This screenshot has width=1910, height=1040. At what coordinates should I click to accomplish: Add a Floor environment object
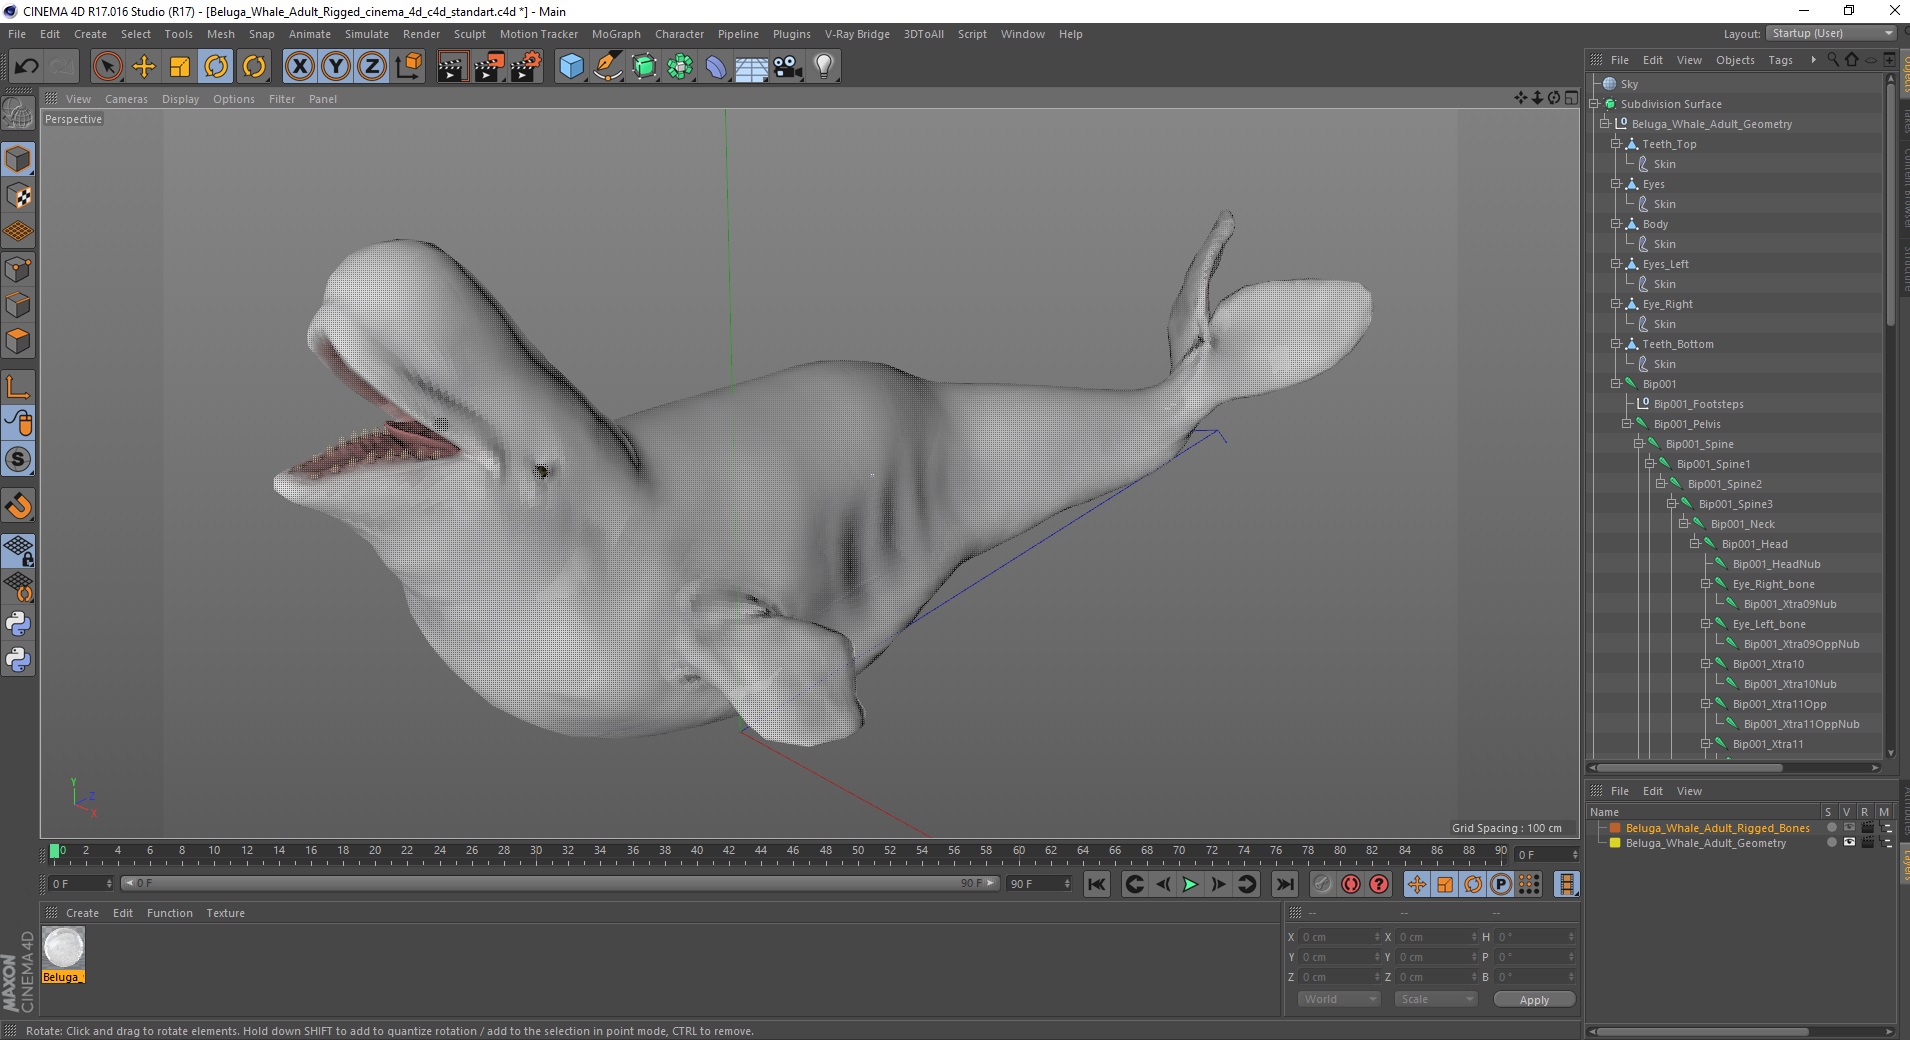coord(752,67)
